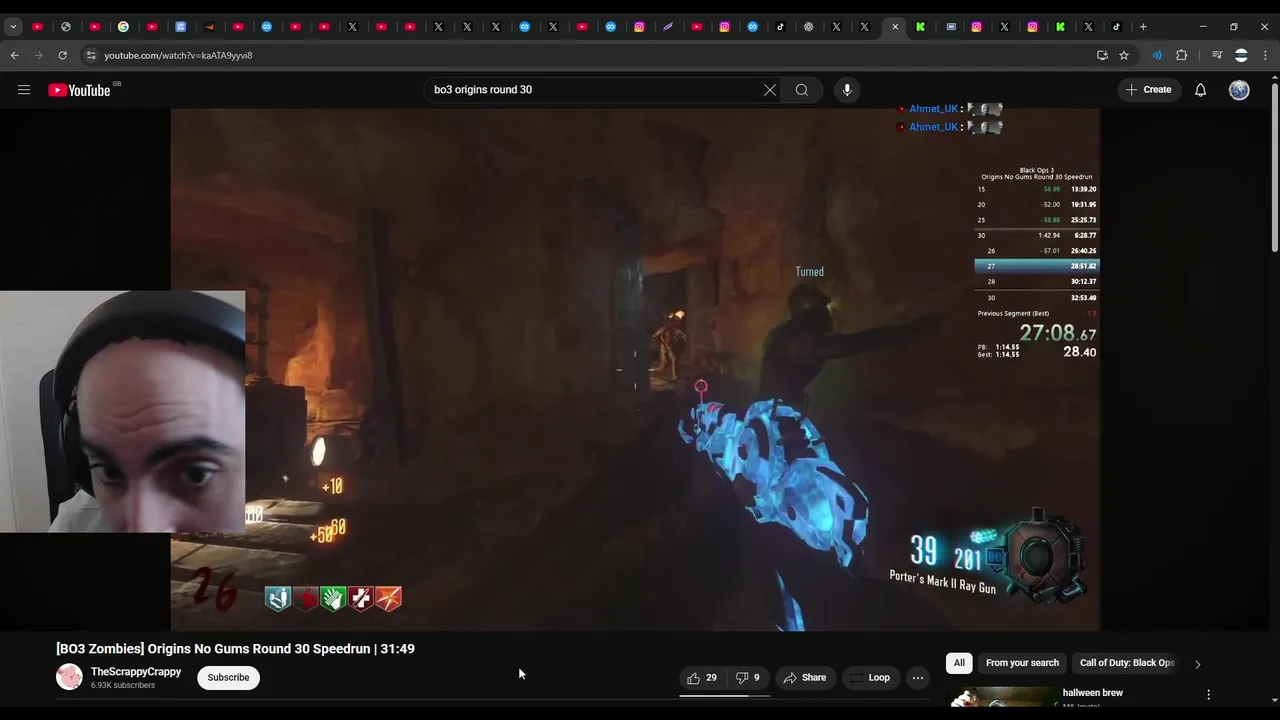
Task: Open Chrome profile avatar in toolbar
Action: click(x=1241, y=56)
